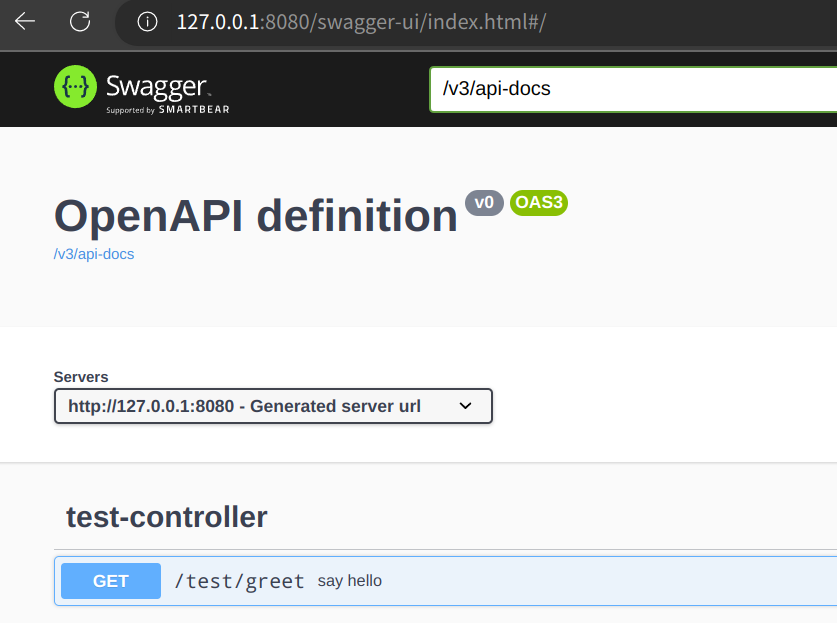Screen dimensions: 837x623
Task: Click the GET method button
Action: [x=111, y=581]
